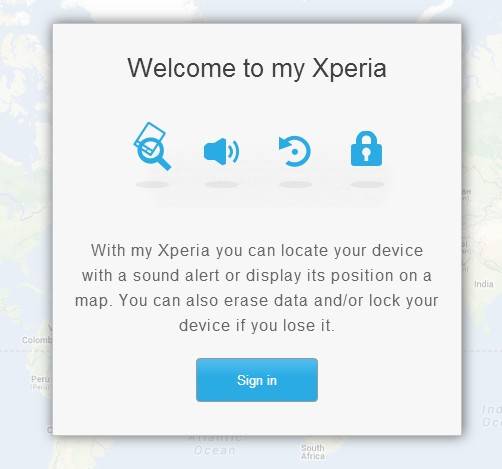Screen dimensions: 502x469
Task: Select the blue padlock lock icon
Action: [x=366, y=149]
